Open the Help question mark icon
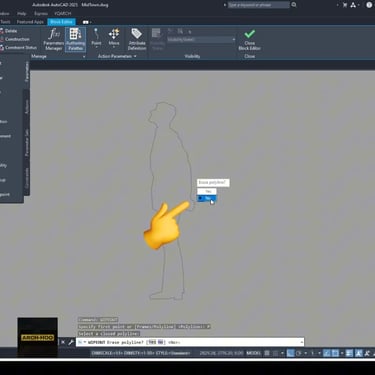This screenshot has height=375, width=375. click(x=369, y=5)
